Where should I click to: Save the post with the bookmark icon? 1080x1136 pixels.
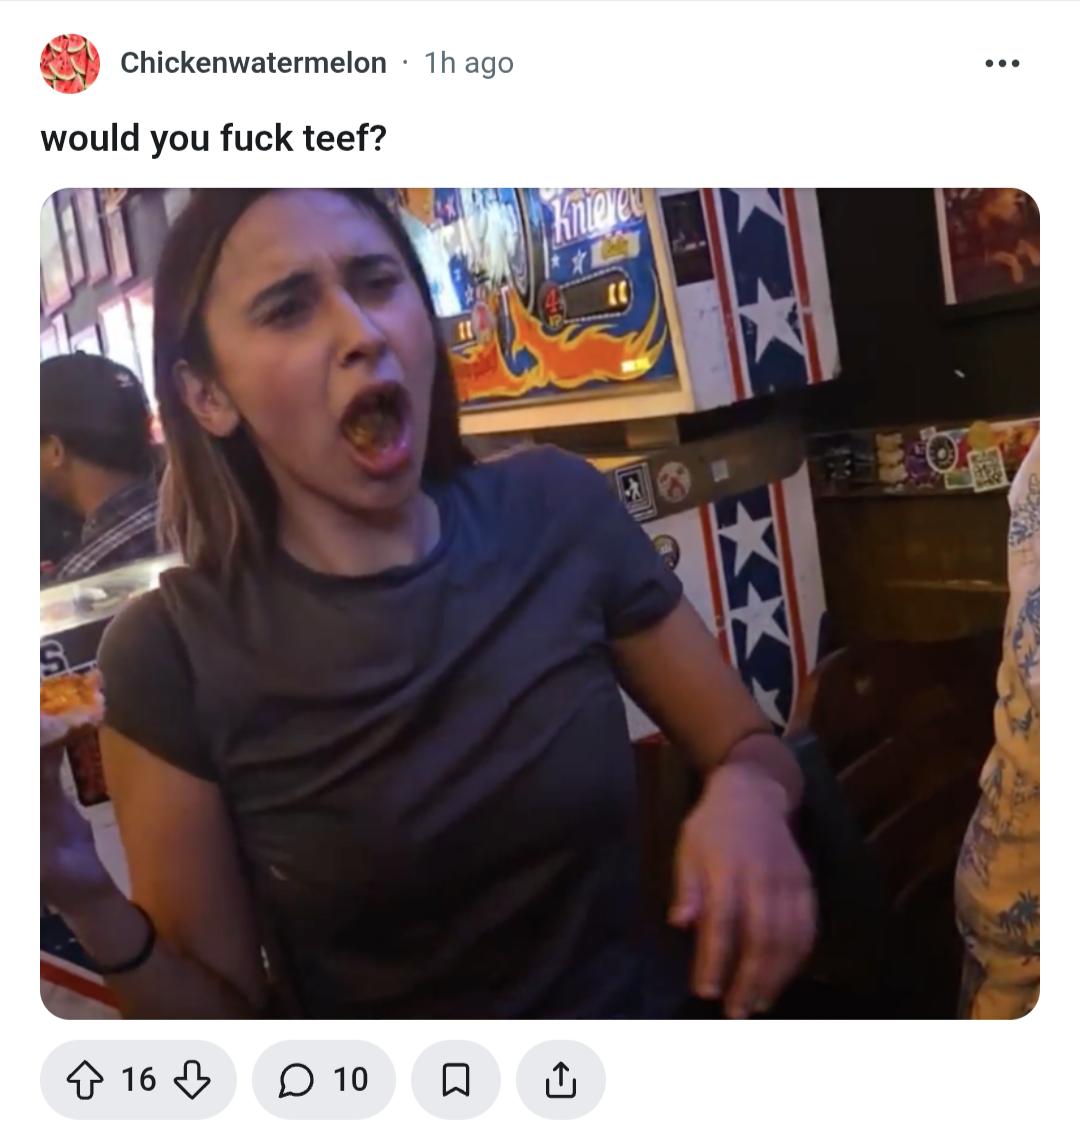[456, 1079]
